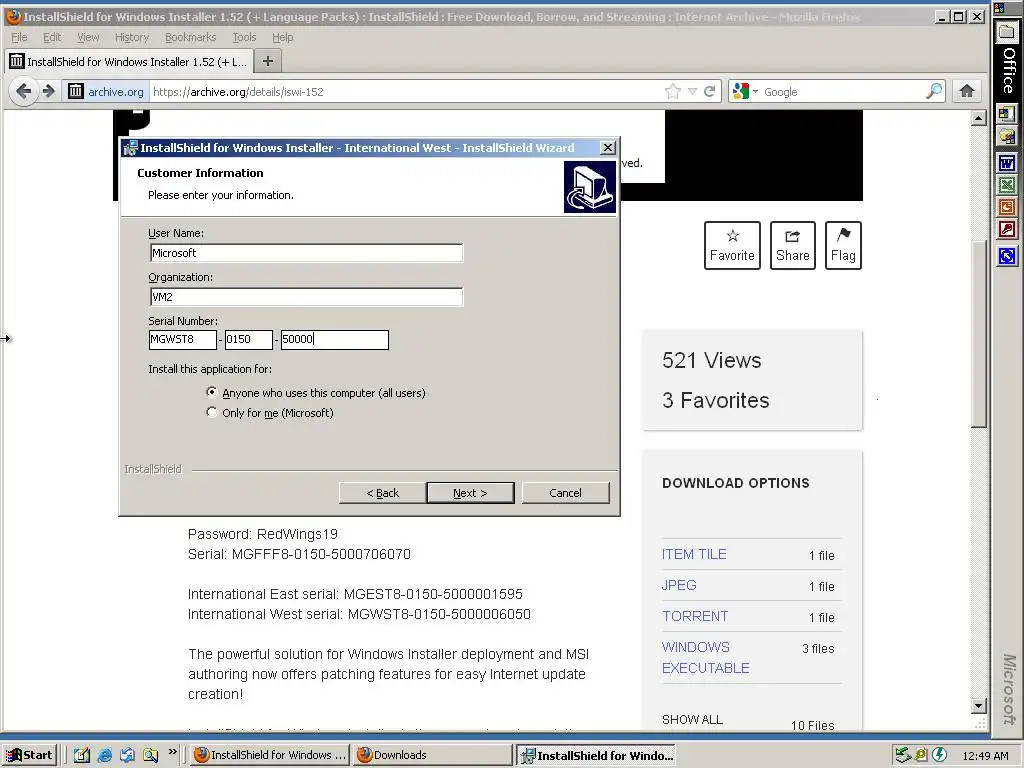This screenshot has height=768, width=1024.
Task: Click the archive.org site identity icon
Action: [x=76, y=91]
